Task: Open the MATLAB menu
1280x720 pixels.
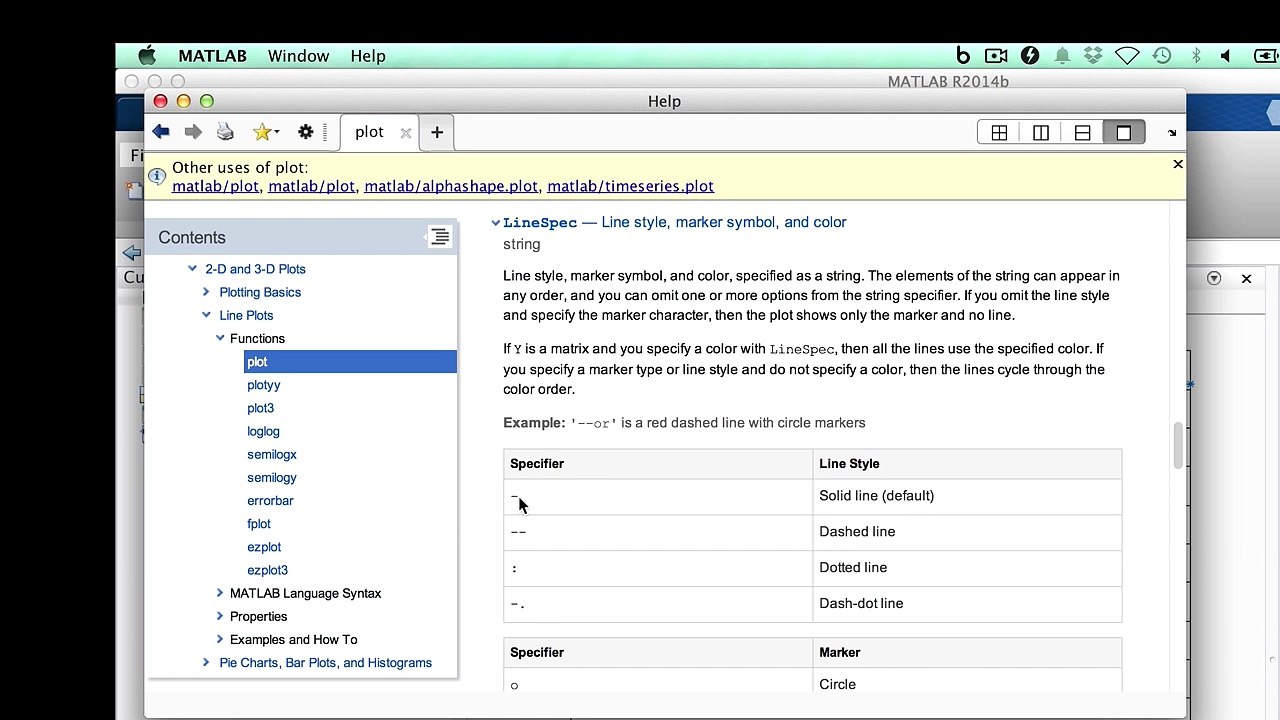Action: click(x=212, y=56)
